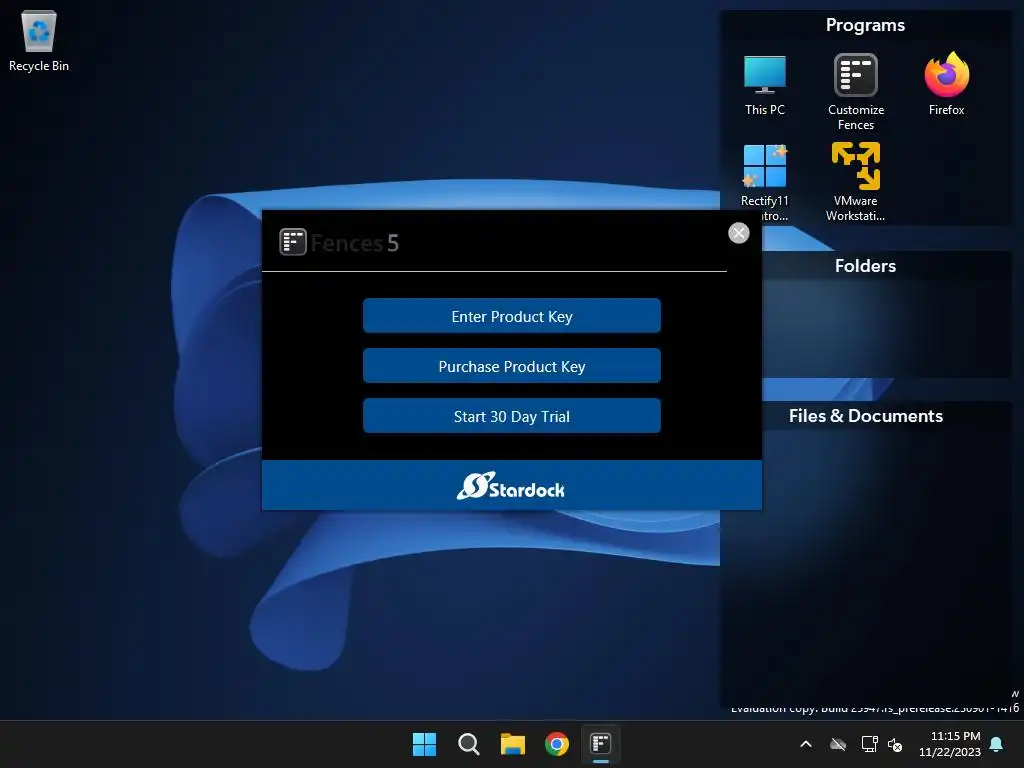This screenshot has height=768, width=1024.
Task: Select the This PC icon in Programs fence
Action: [x=765, y=86]
